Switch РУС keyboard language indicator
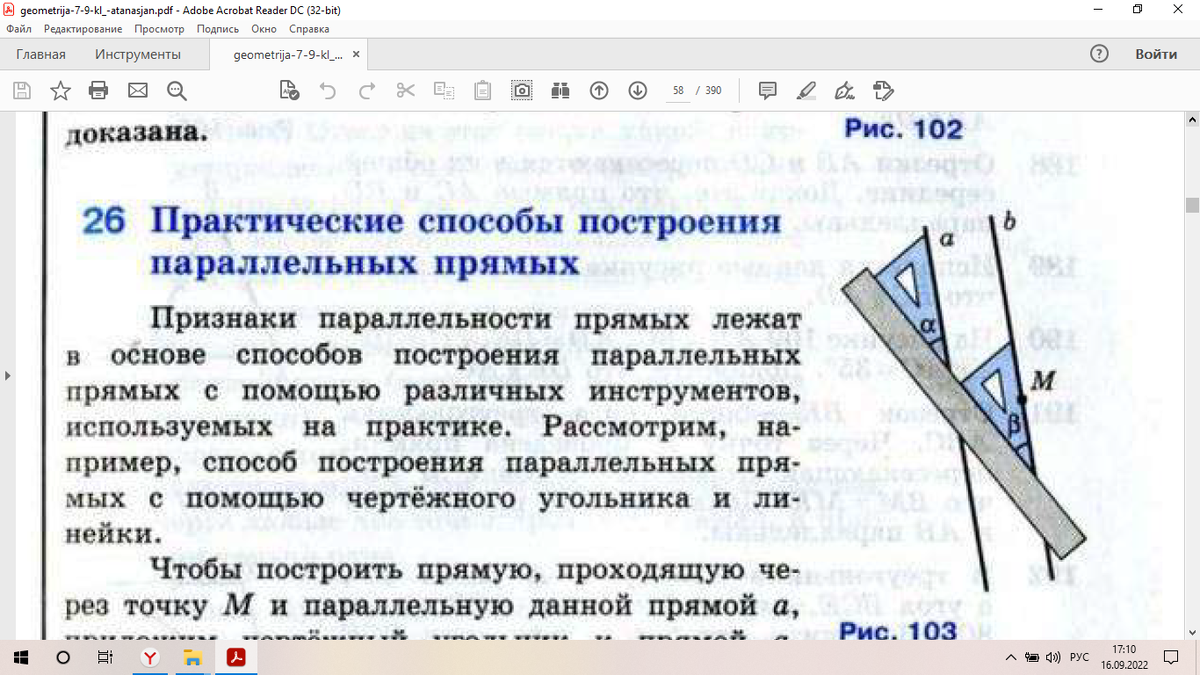 (1079, 657)
